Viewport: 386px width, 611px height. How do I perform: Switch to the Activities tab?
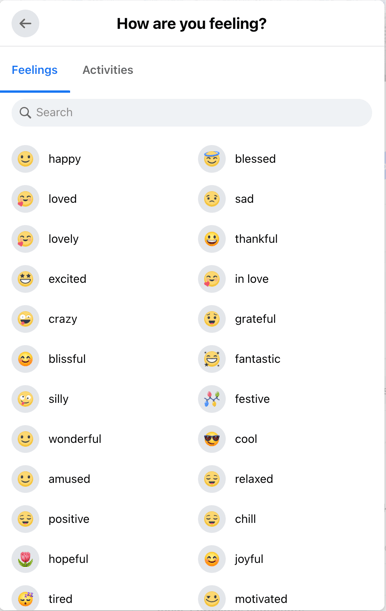pyautogui.click(x=108, y=70)
